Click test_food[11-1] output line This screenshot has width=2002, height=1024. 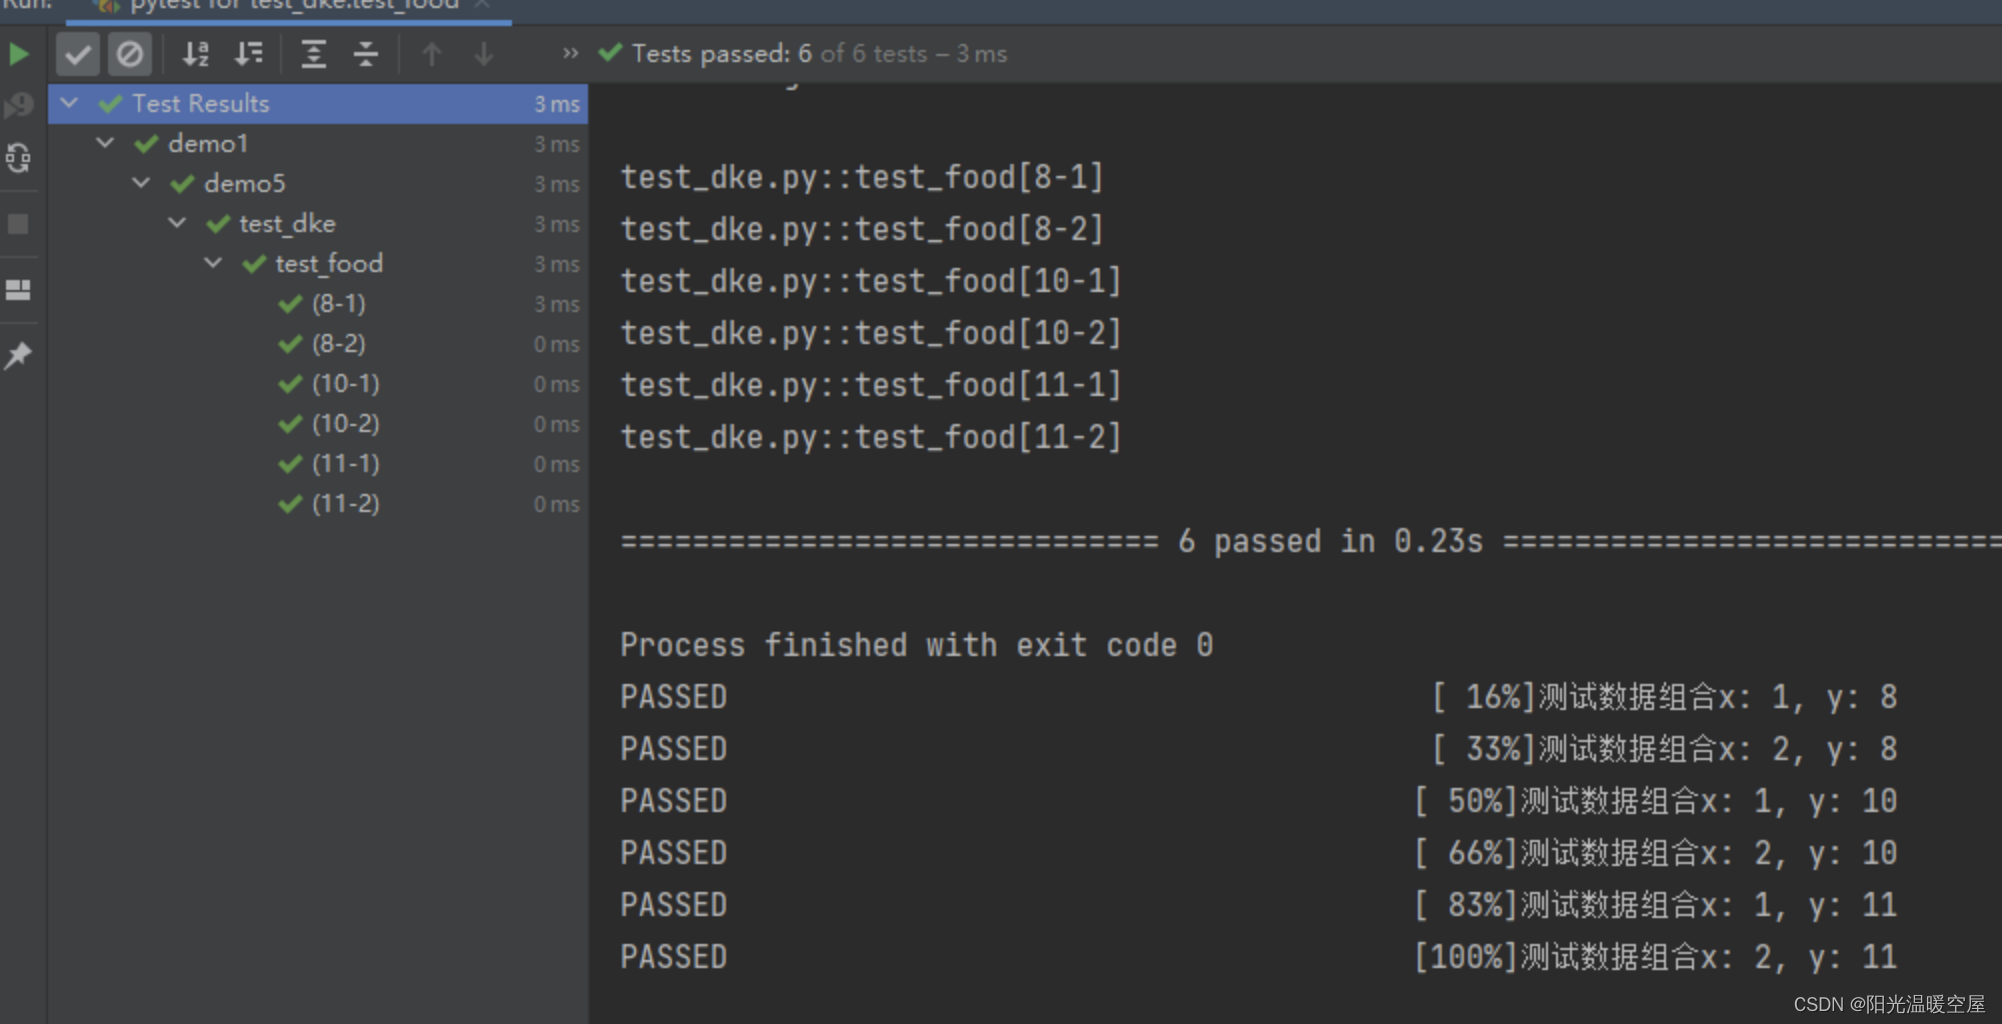pos(870,385)
